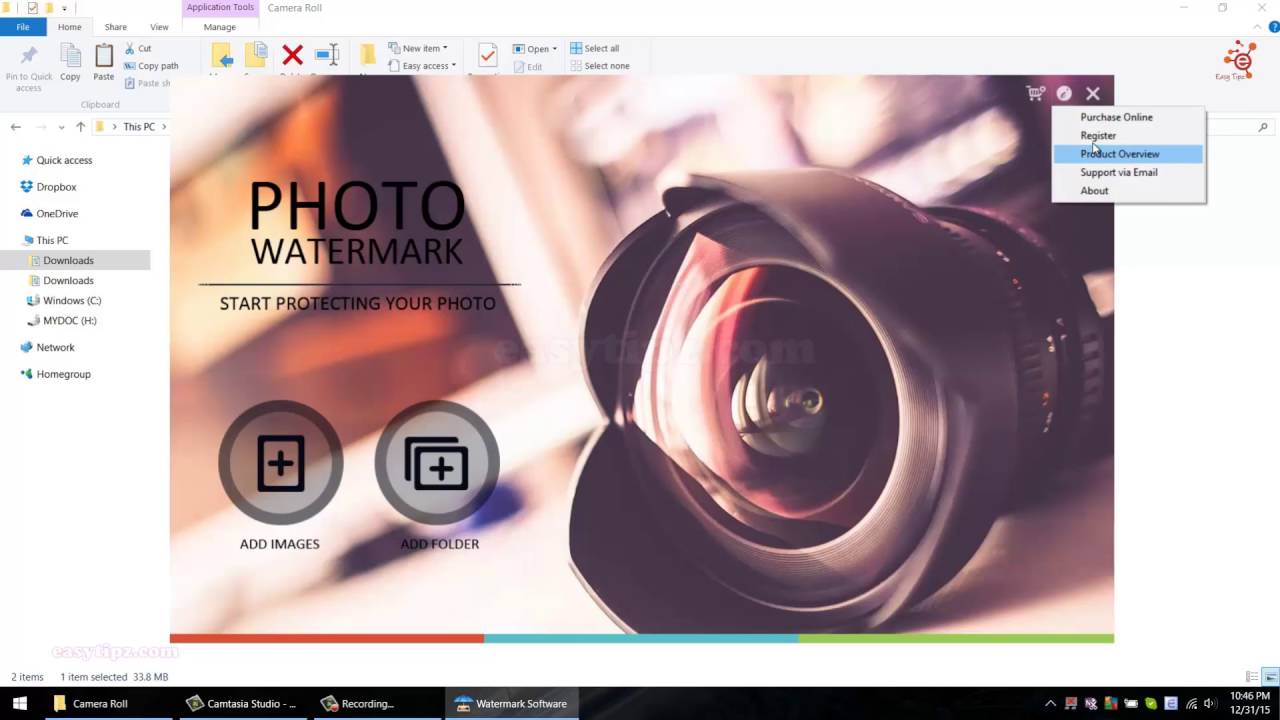Open Quick Access Toolbar customize dropdown
The height and width of the screenshot is (720, 1280).
click(65, 8)
